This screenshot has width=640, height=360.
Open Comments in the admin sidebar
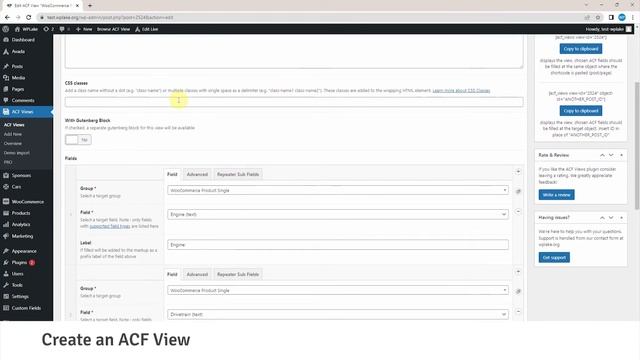tap(23, 100)
